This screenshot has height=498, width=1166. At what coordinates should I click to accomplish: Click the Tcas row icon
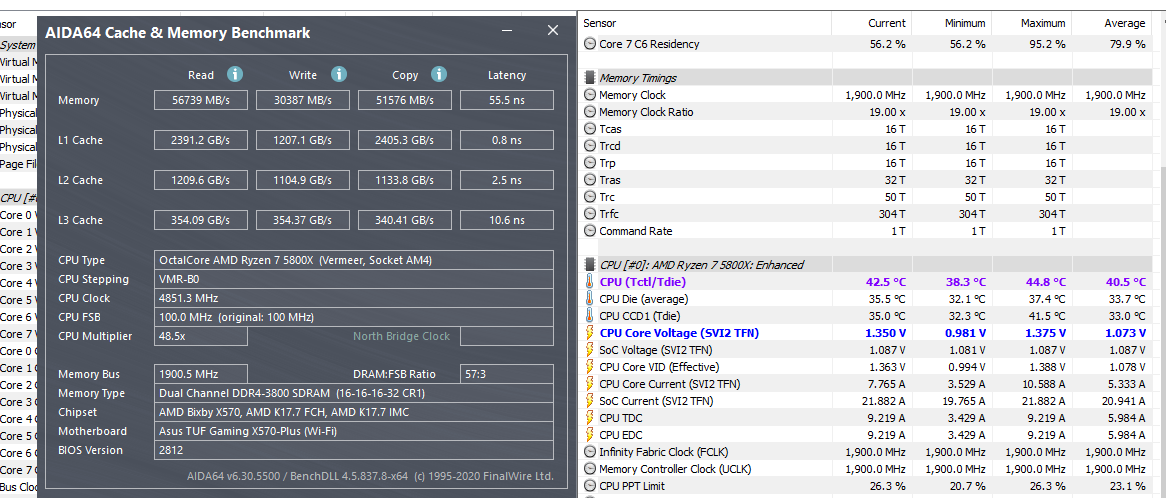(x=590, y=129)
